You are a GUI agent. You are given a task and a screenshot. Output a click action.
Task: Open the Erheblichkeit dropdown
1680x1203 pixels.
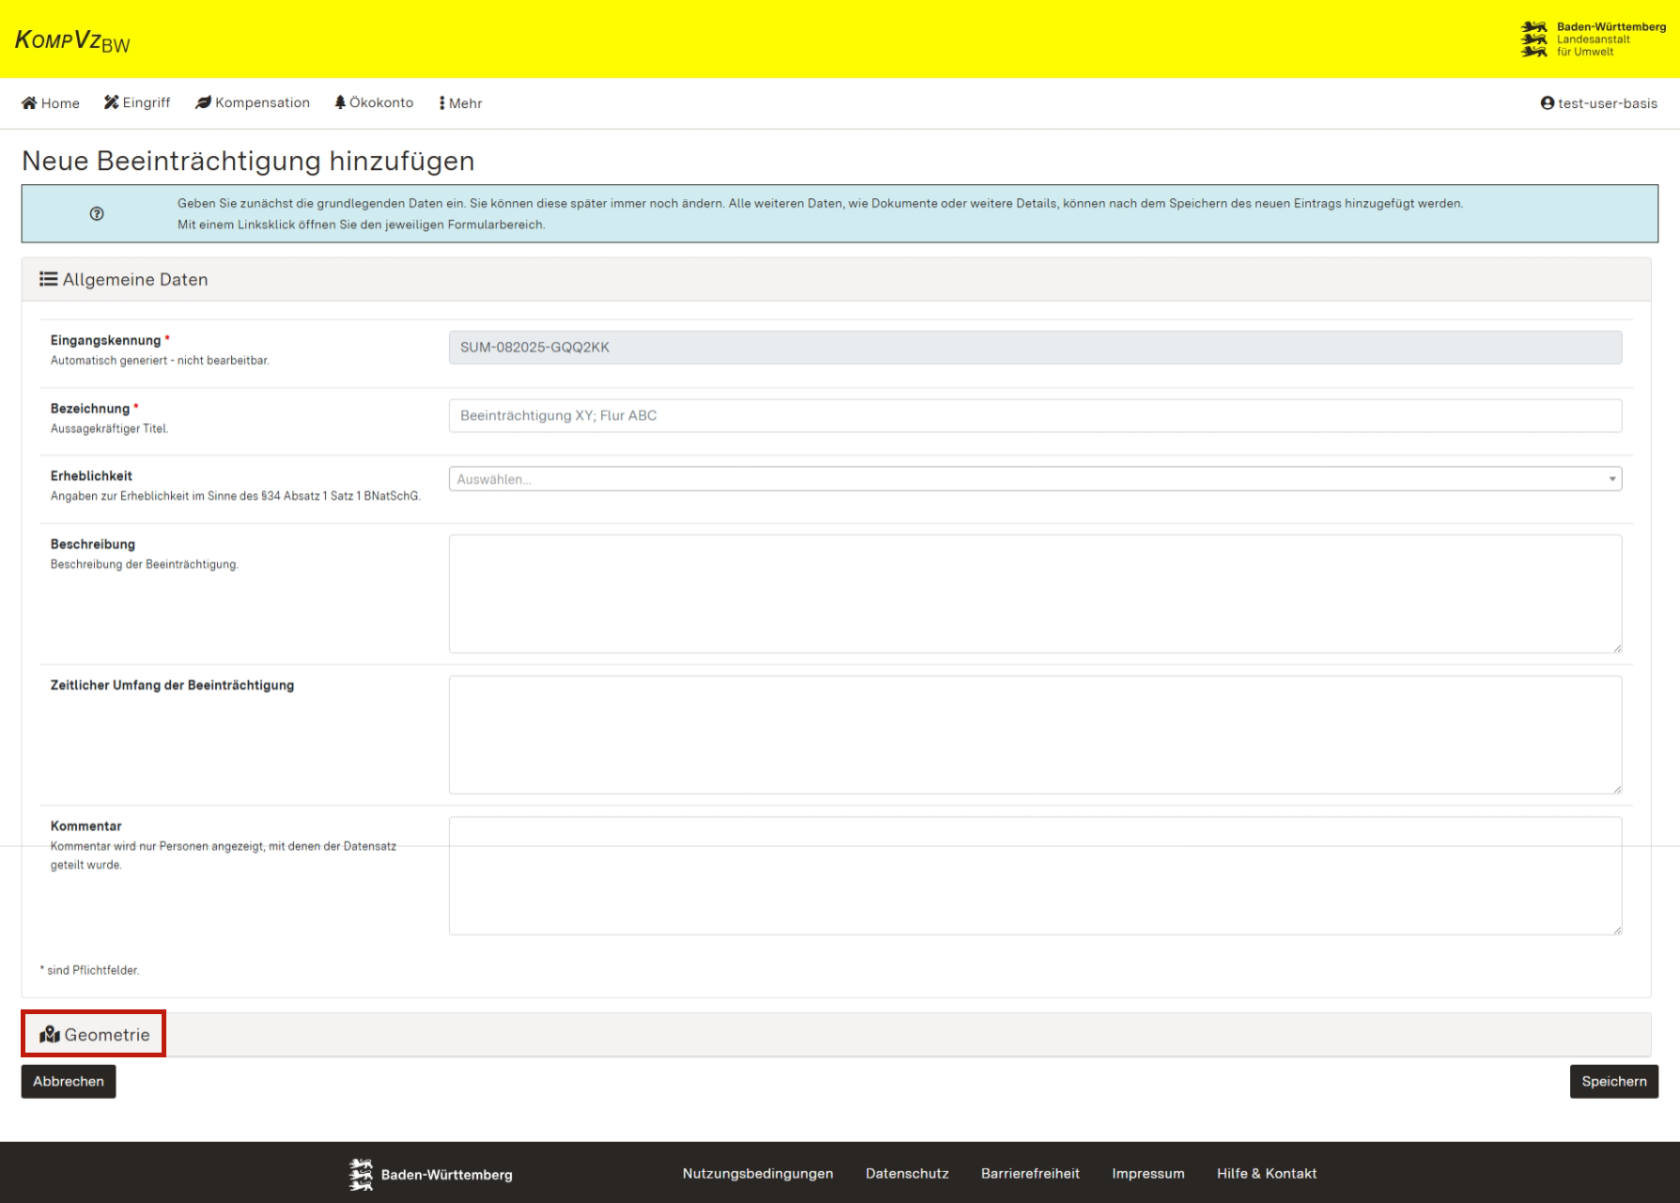[x=1036, y=478]
